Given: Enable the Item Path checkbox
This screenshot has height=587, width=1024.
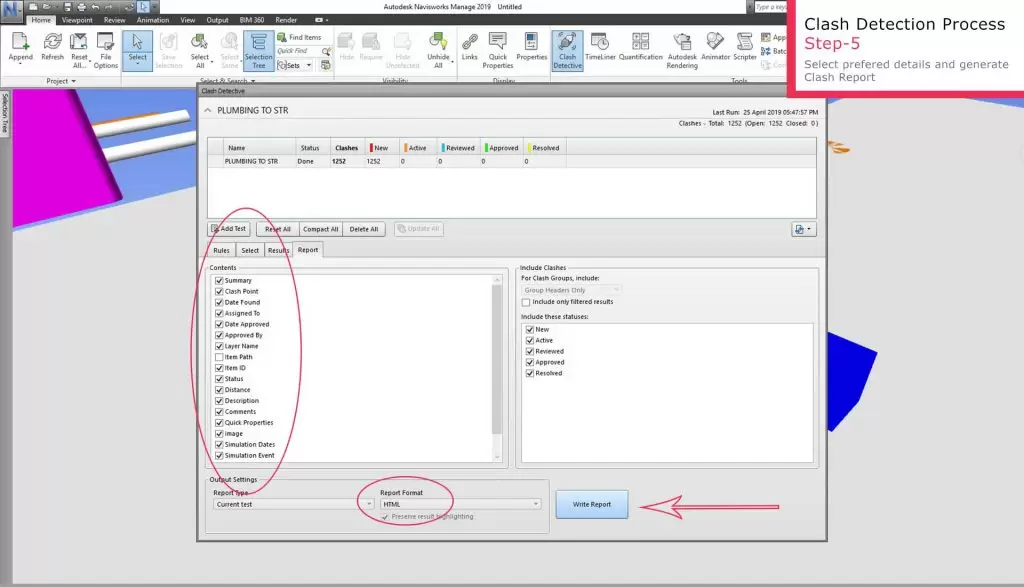Looking at the screenshot, I should pyautogui.click(x=219, y=357).
